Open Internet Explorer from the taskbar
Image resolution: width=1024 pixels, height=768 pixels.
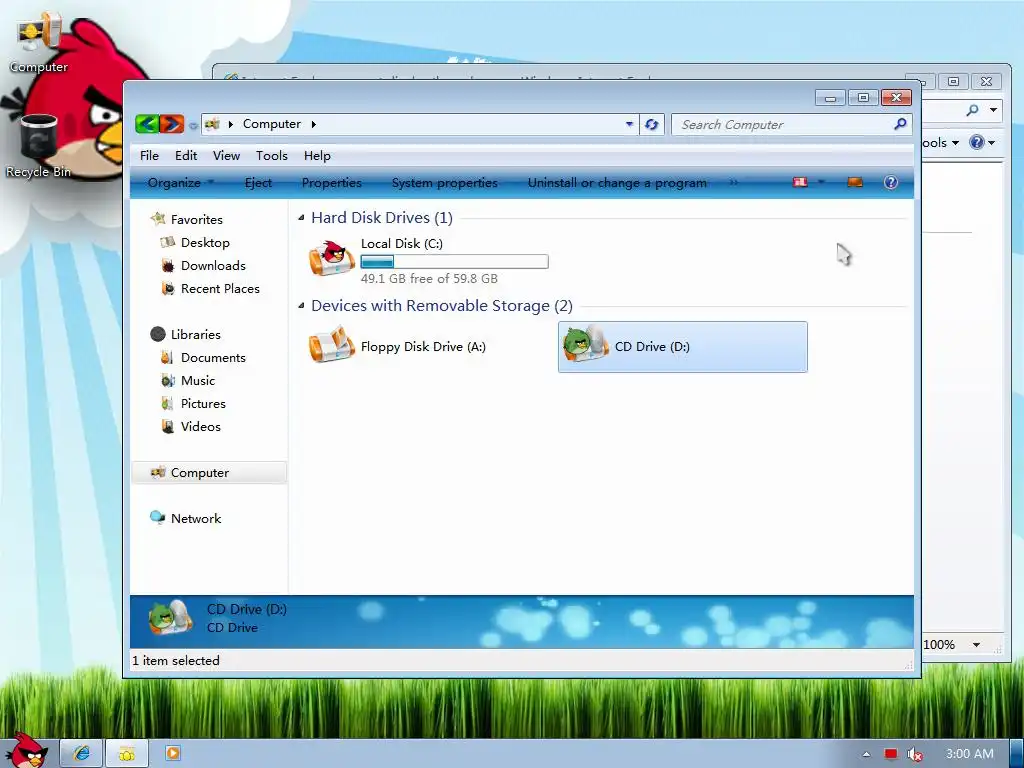pyautogui.click(x=82, y=753)
